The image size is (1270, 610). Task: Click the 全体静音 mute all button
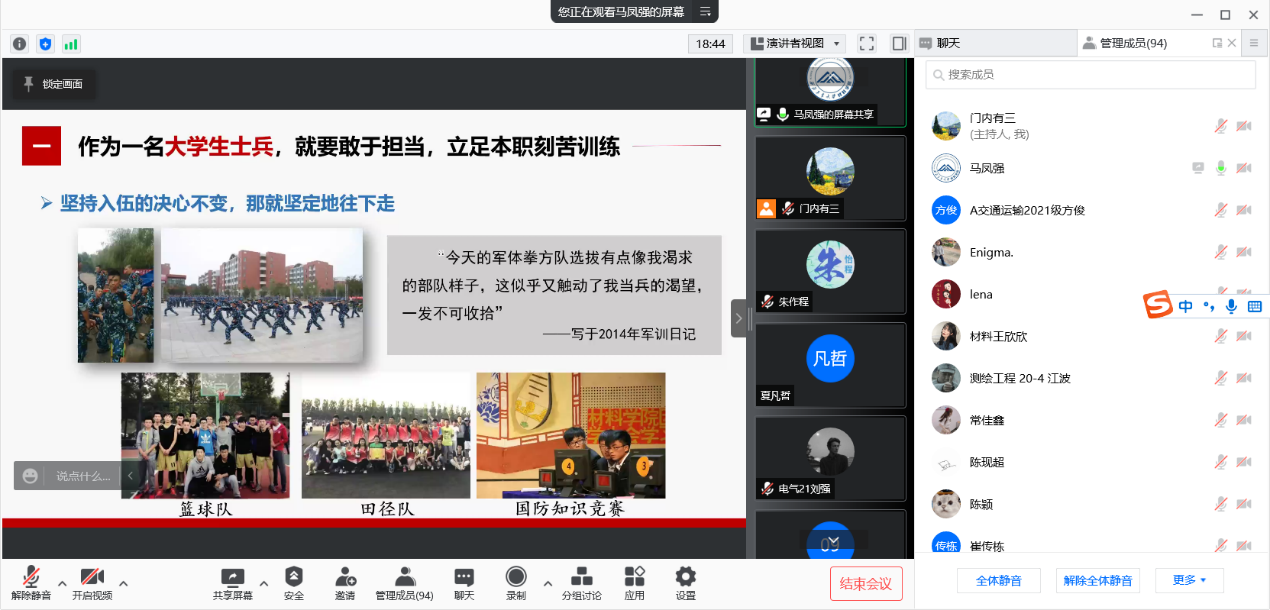[998, 580]
